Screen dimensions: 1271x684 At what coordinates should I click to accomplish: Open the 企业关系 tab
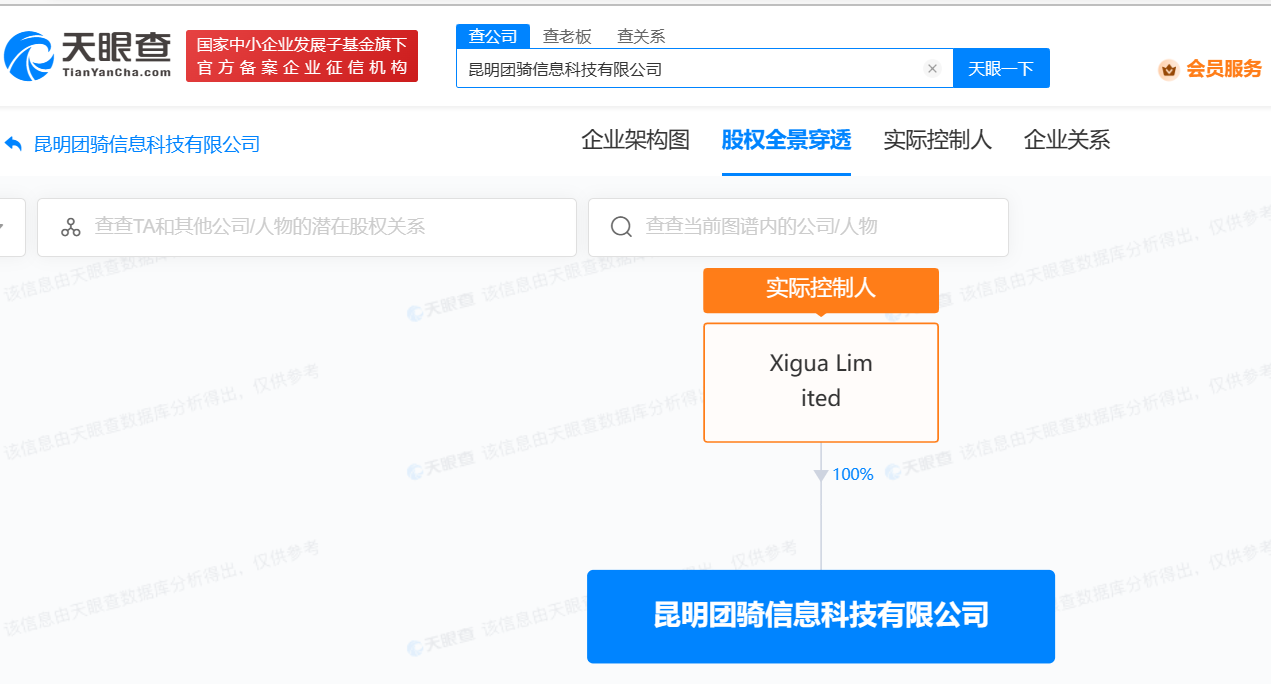[x=1067, y=140]
